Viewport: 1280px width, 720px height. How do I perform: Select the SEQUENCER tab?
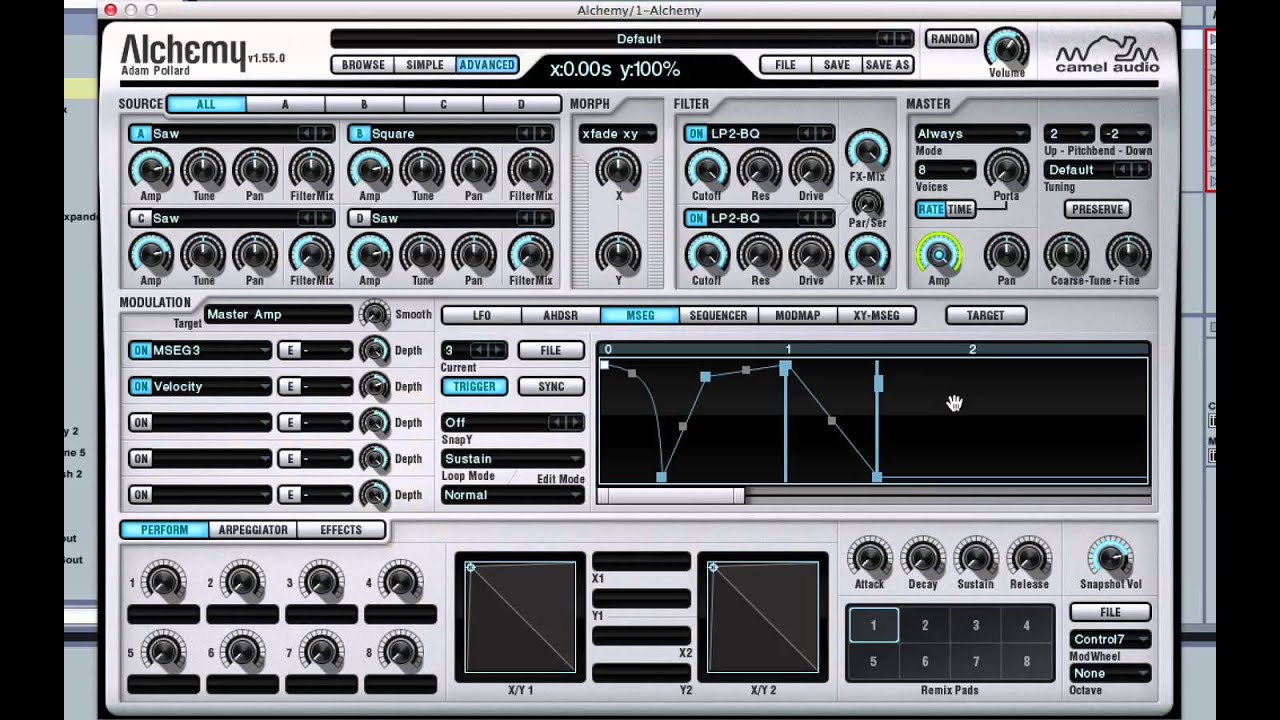(718, 315)
